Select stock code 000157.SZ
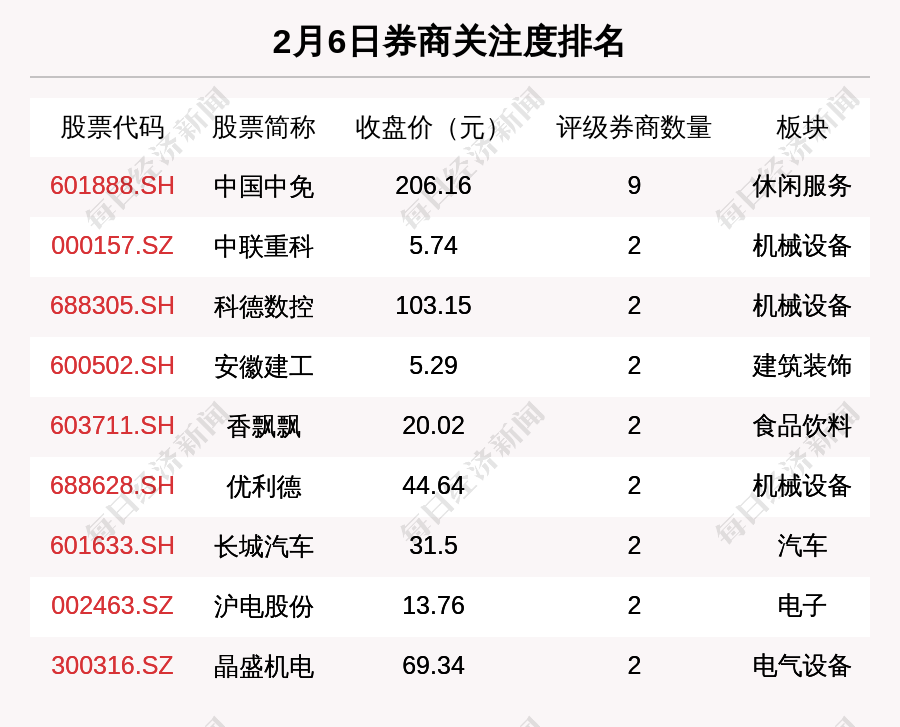 click(112, 246)
